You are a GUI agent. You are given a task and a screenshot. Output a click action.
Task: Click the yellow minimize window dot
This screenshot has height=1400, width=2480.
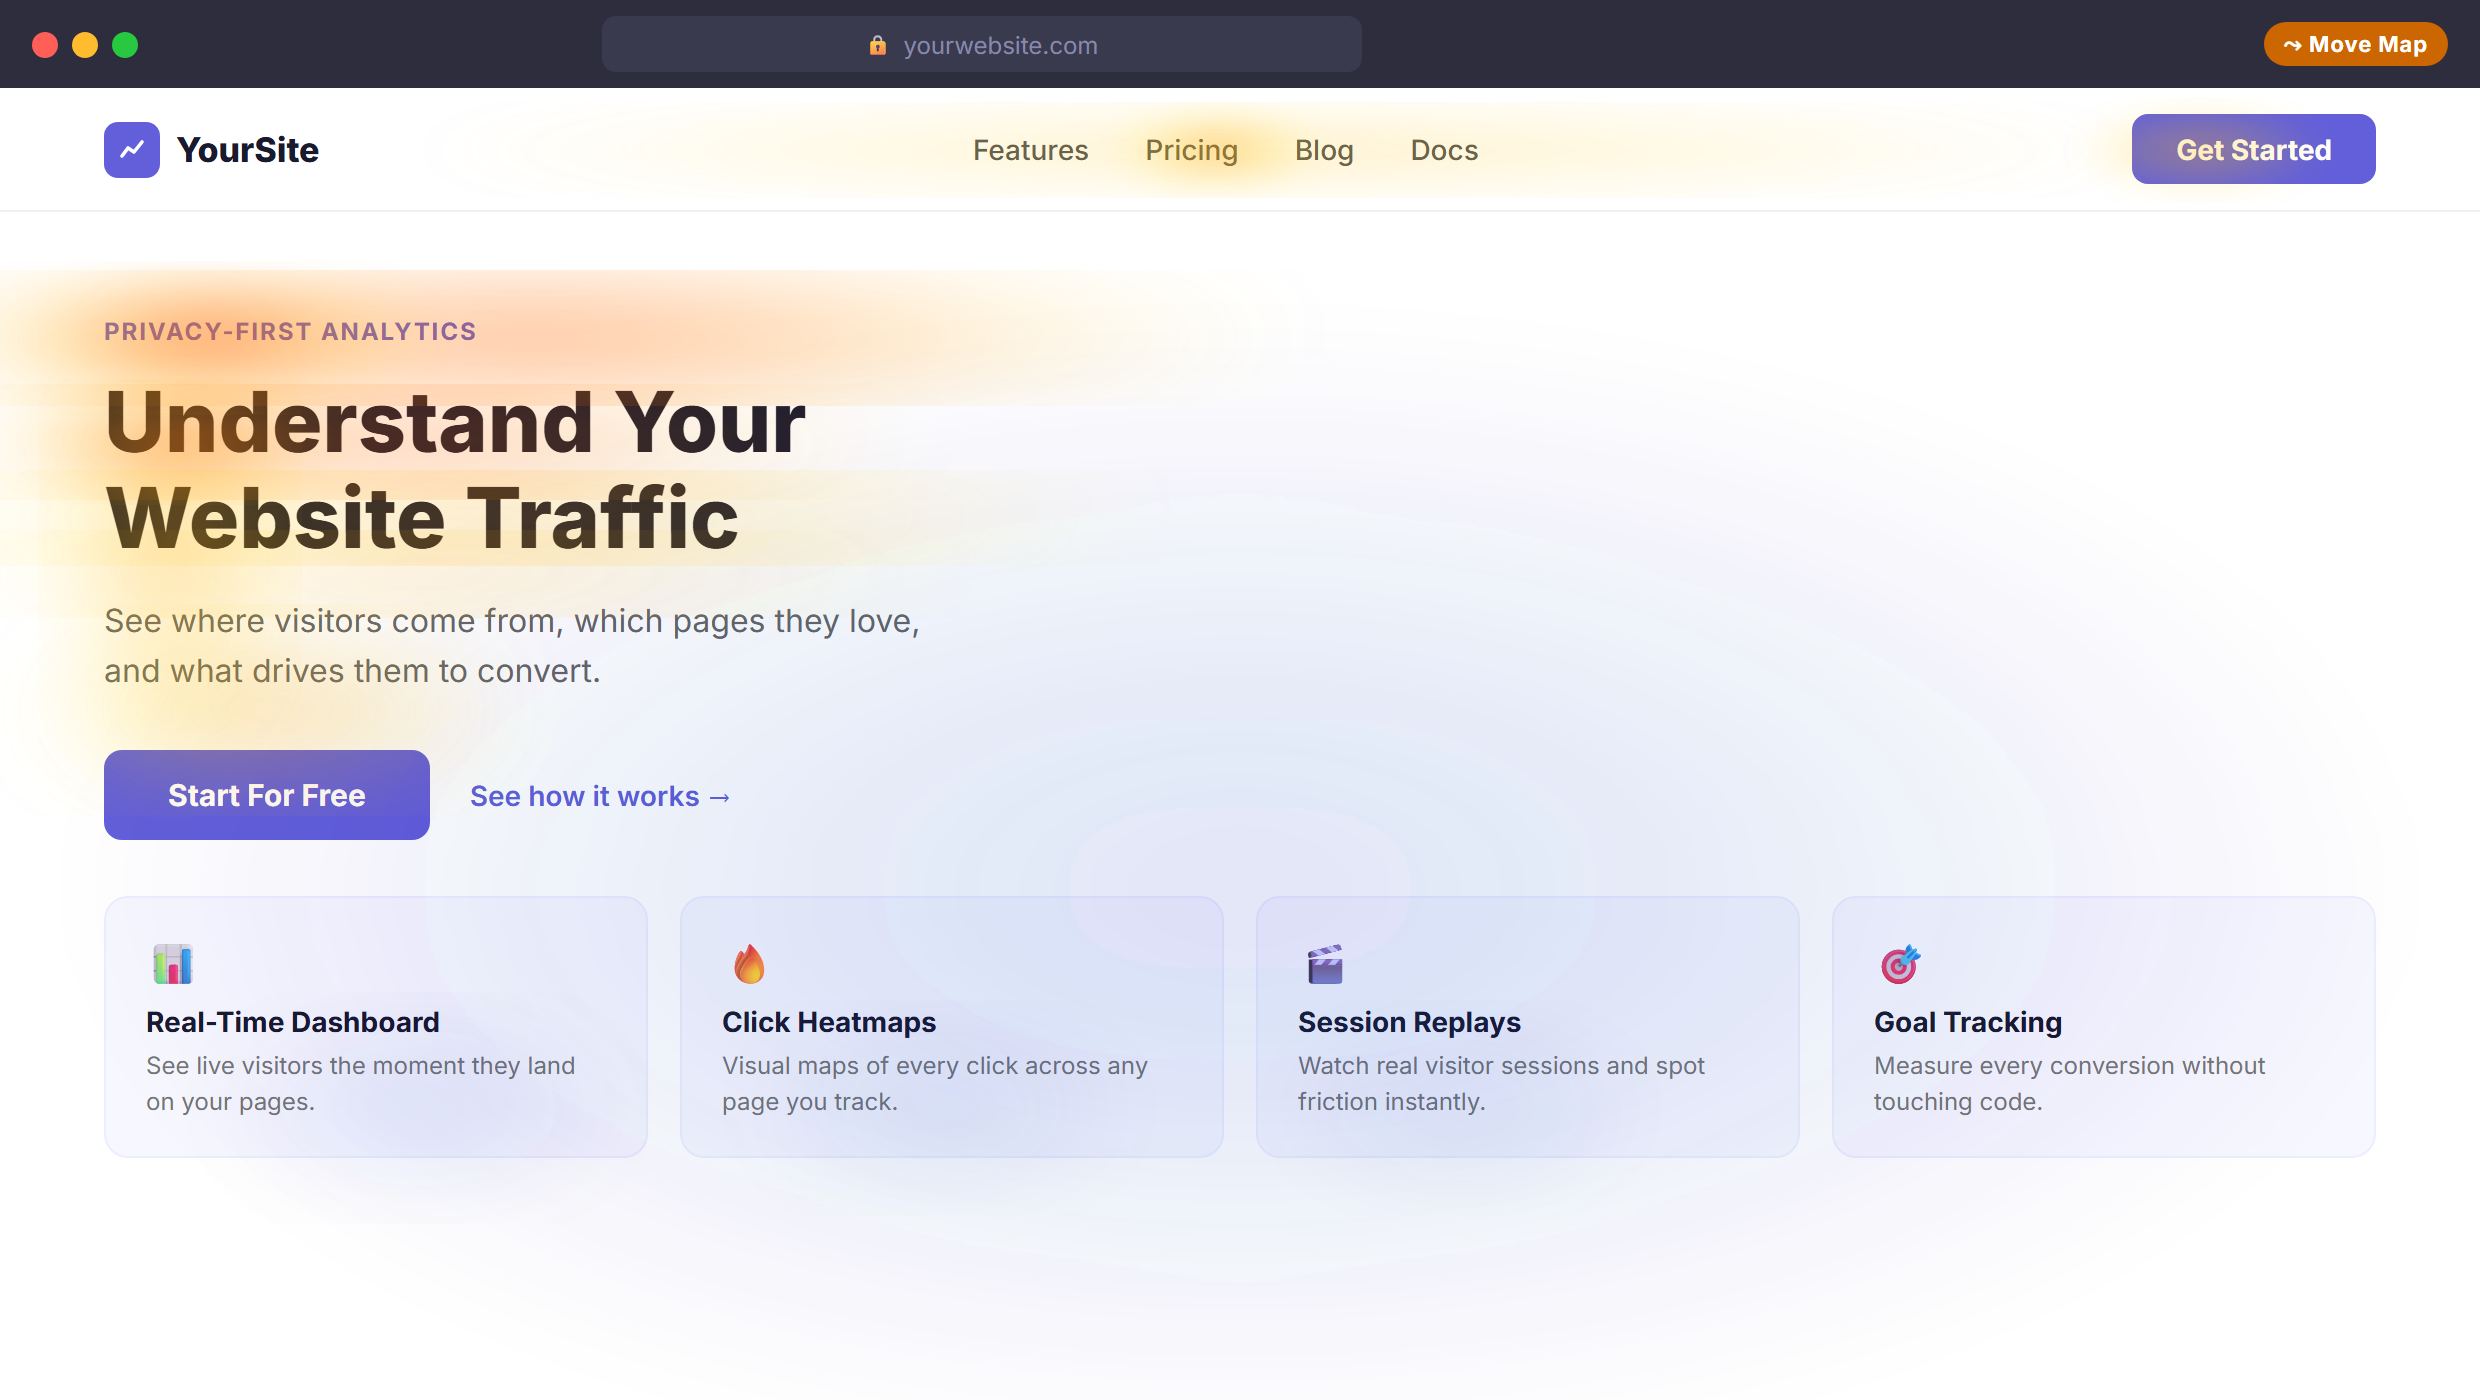coord(85,45)
